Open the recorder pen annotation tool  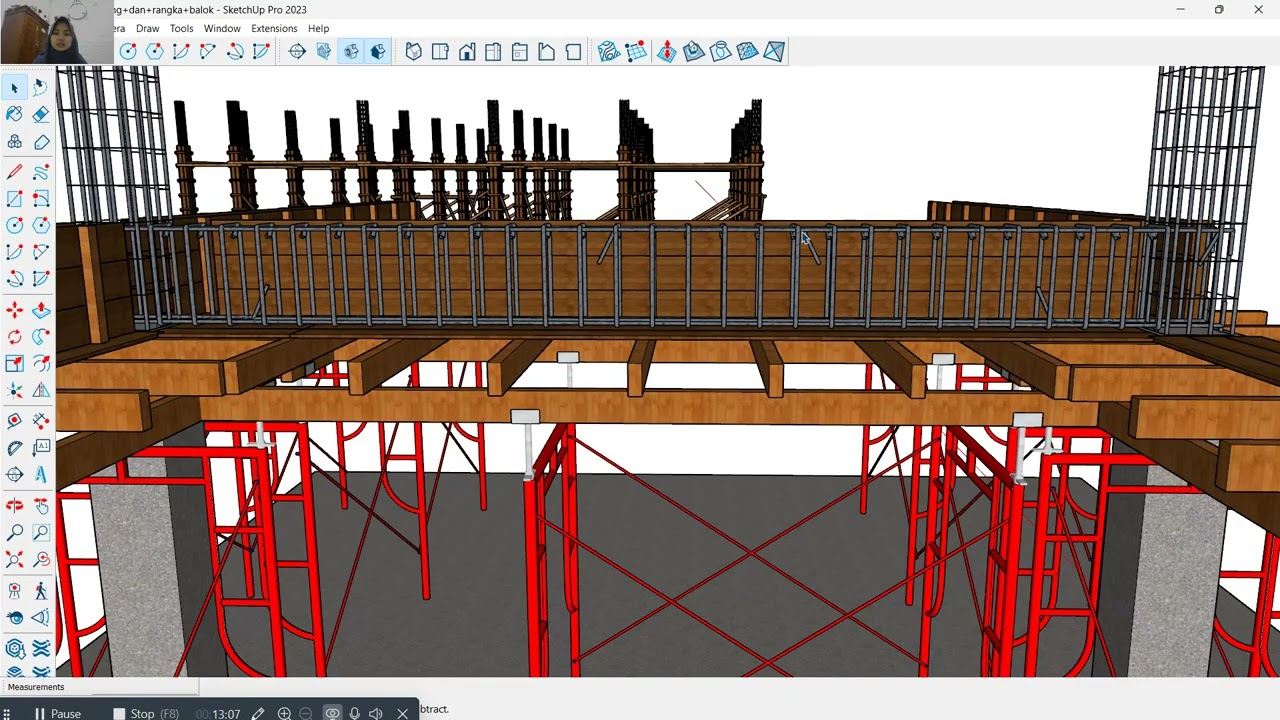click(x=258, y=713)
